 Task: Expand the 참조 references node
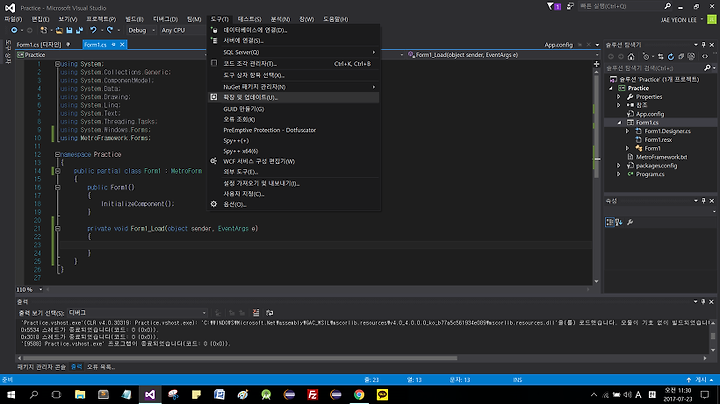click(619, 105)
